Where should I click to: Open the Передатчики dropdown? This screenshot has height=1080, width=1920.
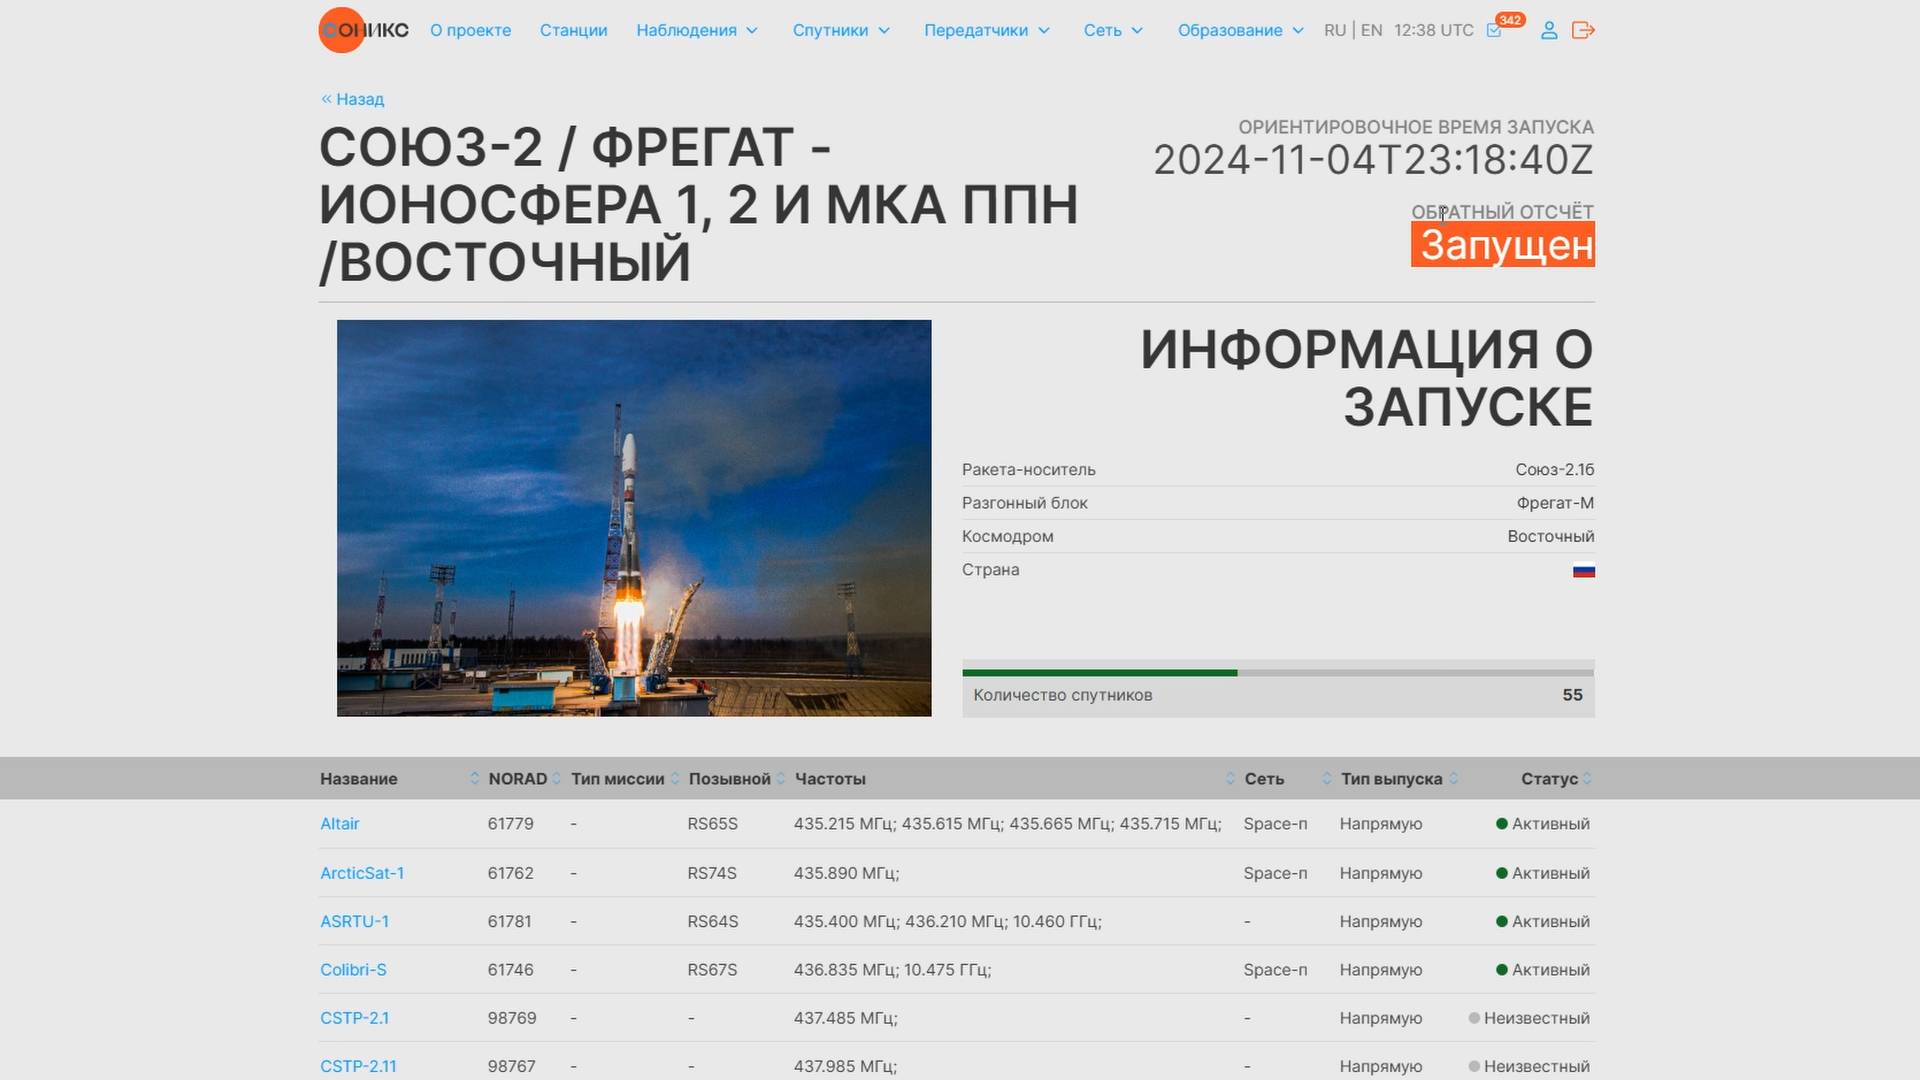tap(986, 30)
